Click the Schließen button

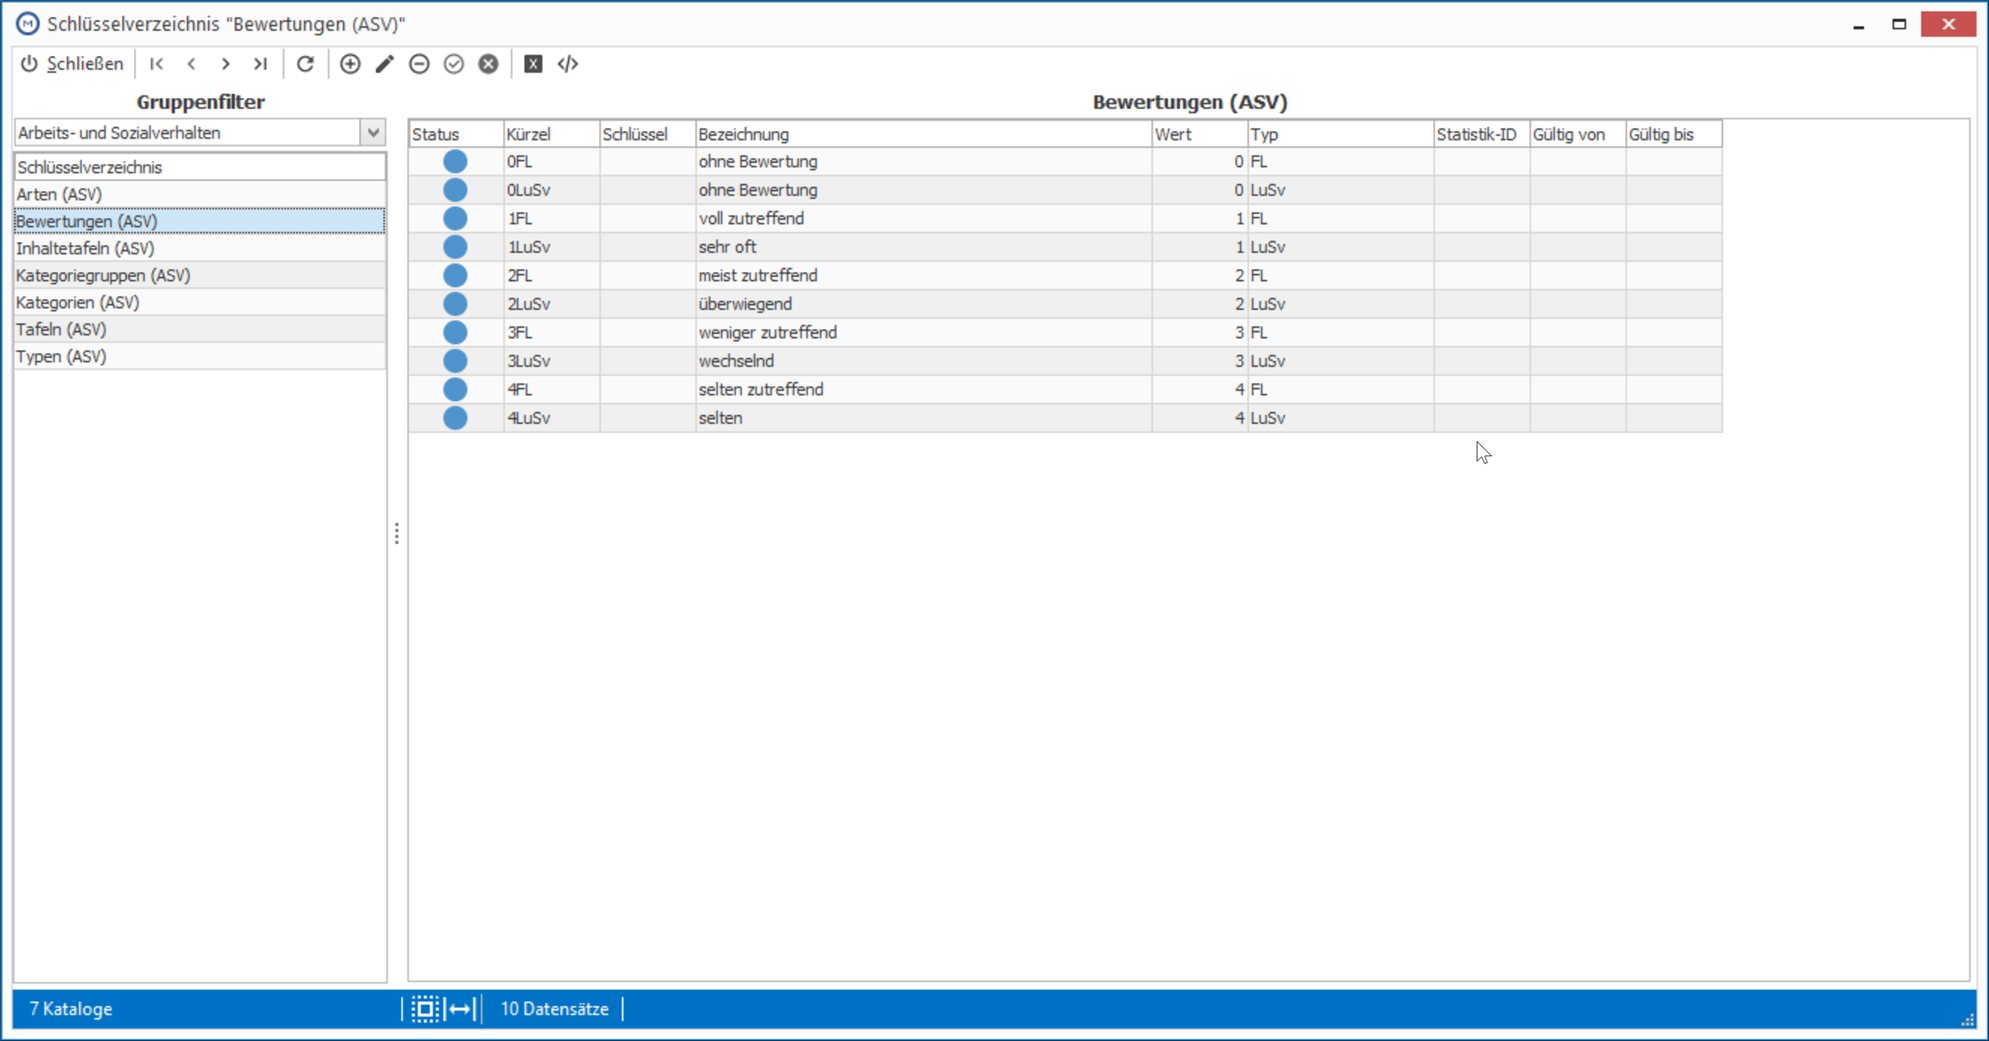(72, 64)
